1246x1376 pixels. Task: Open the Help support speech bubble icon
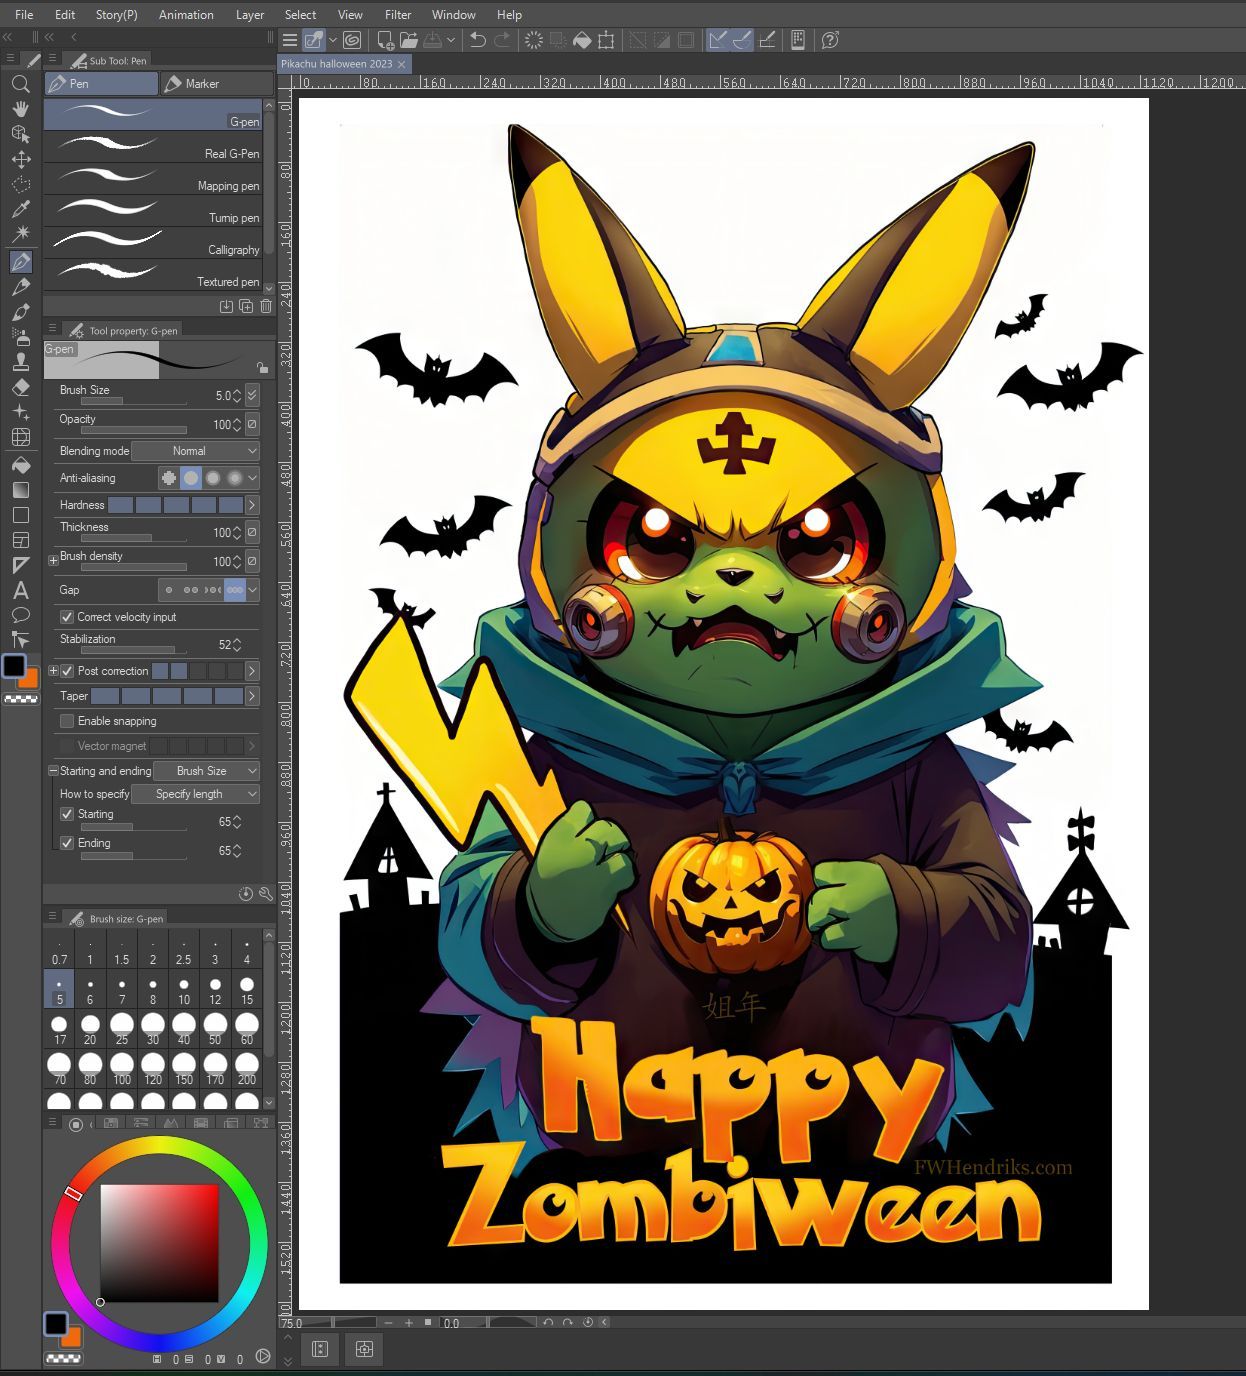click(829, 40)
